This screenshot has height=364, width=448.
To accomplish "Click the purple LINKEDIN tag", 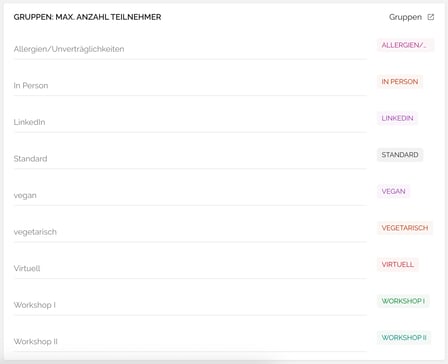I will 397,118.
